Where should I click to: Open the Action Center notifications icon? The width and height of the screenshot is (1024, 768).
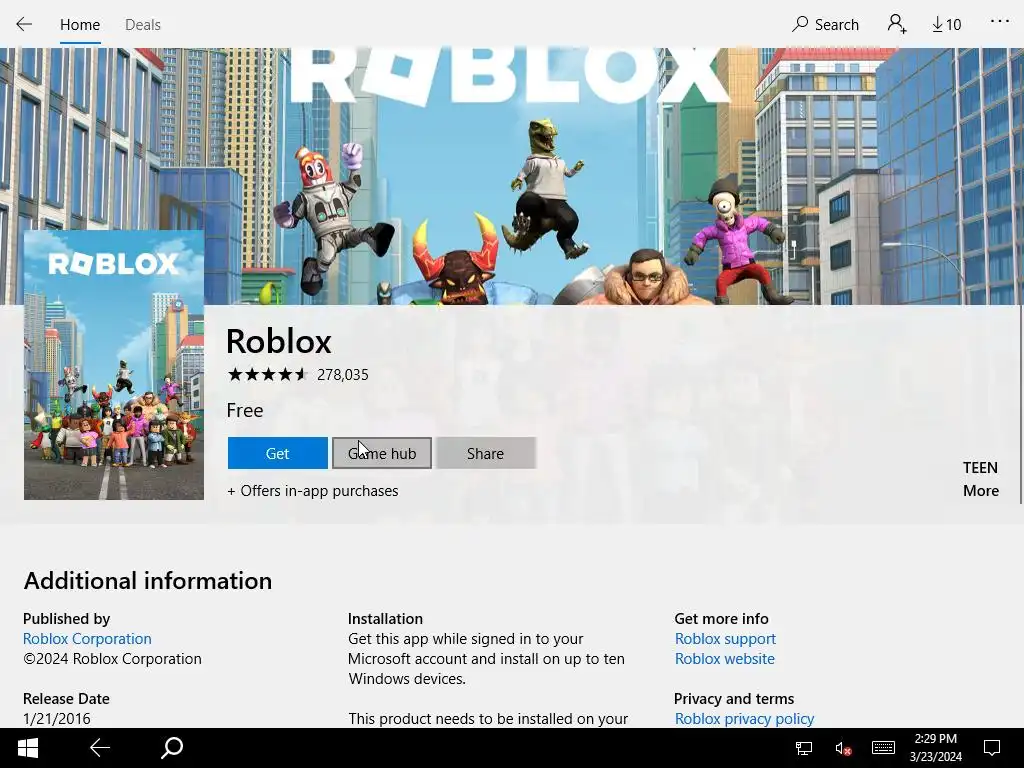(x=992, y=748)
